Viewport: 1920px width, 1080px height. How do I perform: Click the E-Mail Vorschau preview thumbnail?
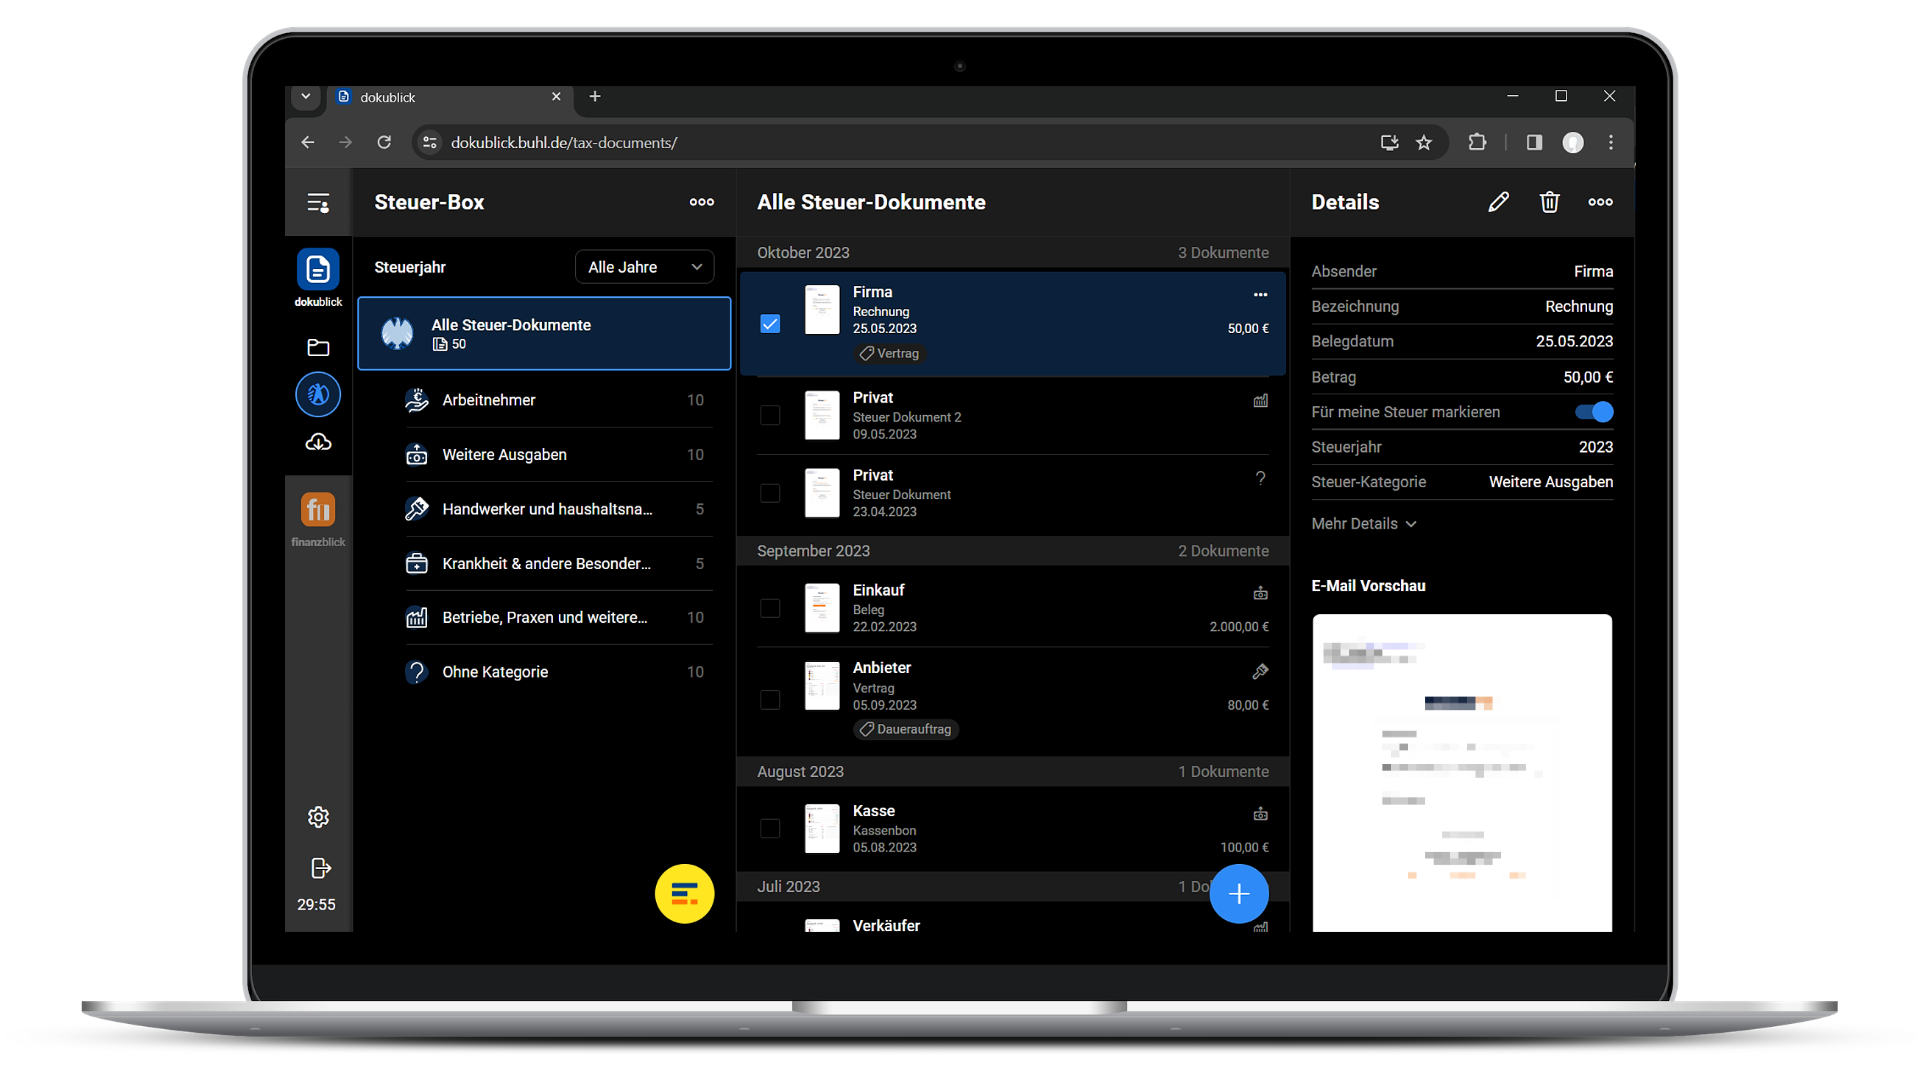click(x=1461, y=772)
